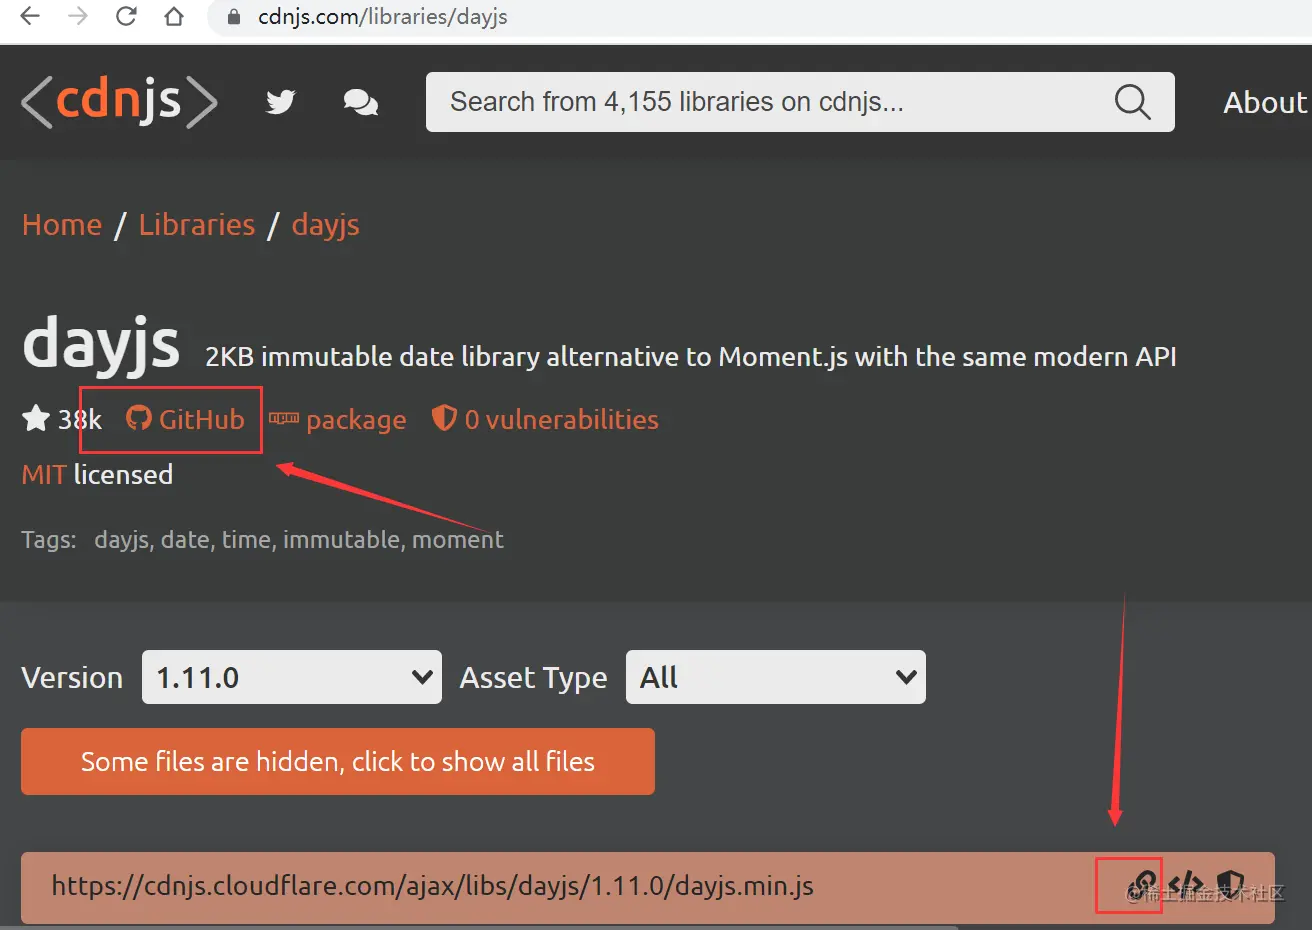
Task: Click the dayjs breadcrumb link
Action: pos(325,226)
